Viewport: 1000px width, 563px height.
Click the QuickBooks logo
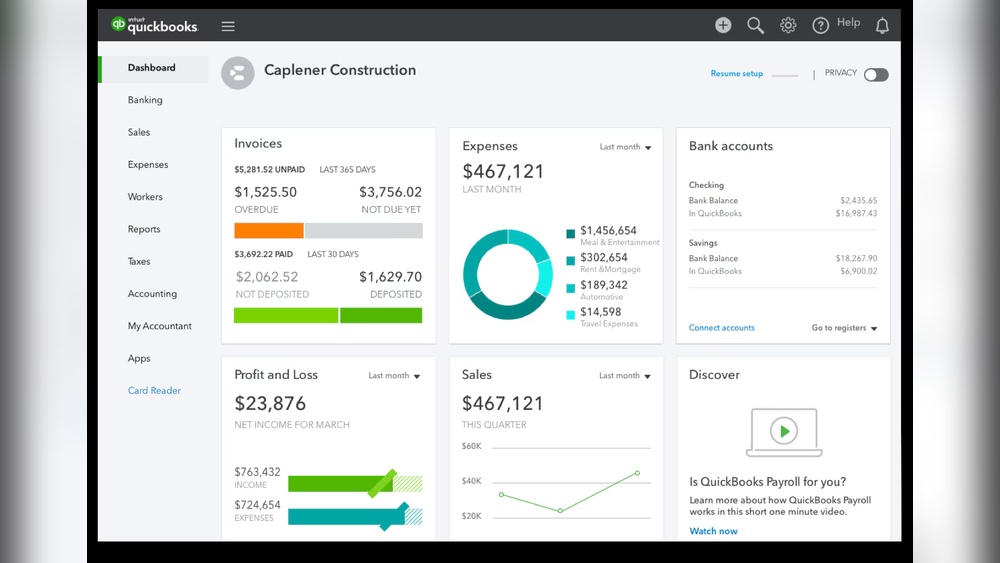tap(154, 25)
